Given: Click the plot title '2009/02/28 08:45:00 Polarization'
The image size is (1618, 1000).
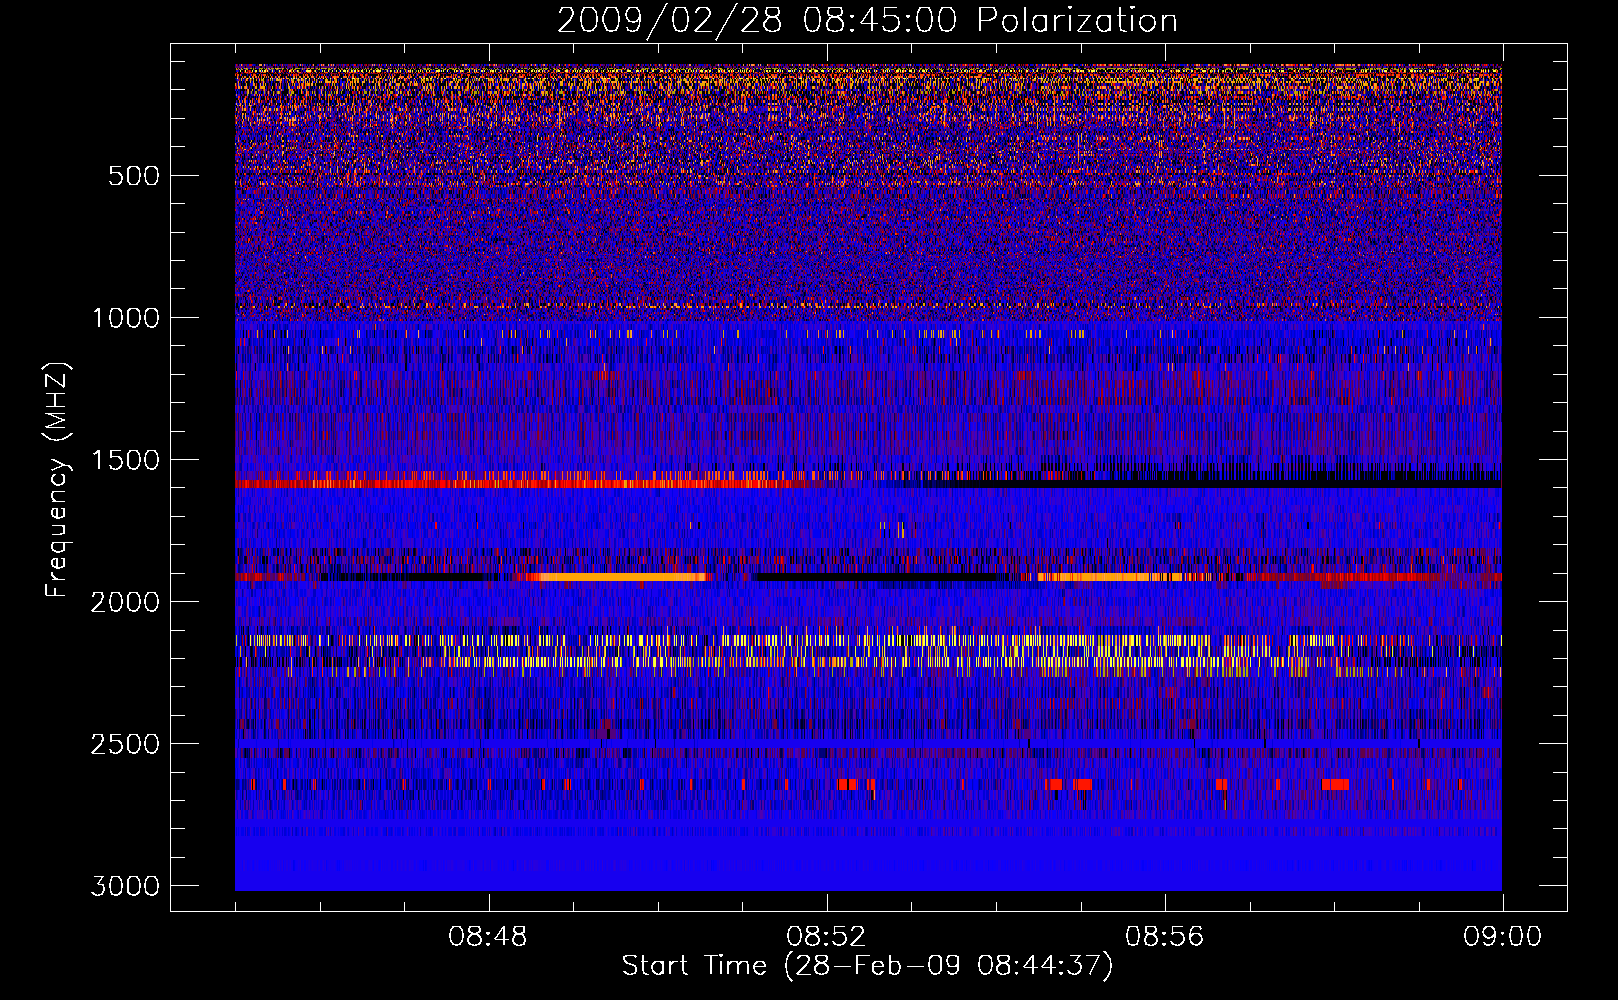Looking at the screenshot, I should pyautogui.click(x=867, y=21).
